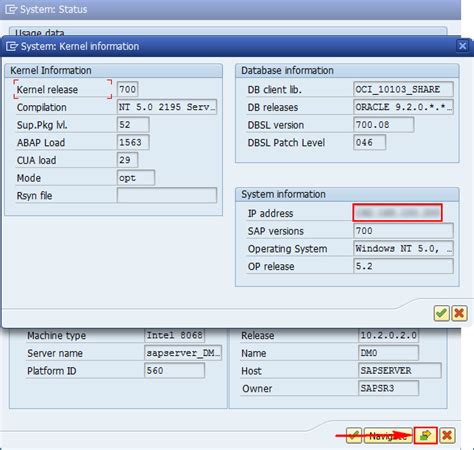Click DB client lib. field OCI_10103_SHARE
474x450 pixels.
pyautogui.click(x=403, y=89)
